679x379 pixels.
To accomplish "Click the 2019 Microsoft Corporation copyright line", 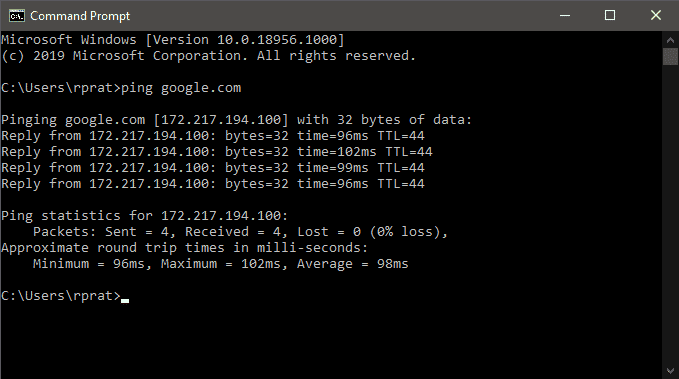I will (208, 56).
